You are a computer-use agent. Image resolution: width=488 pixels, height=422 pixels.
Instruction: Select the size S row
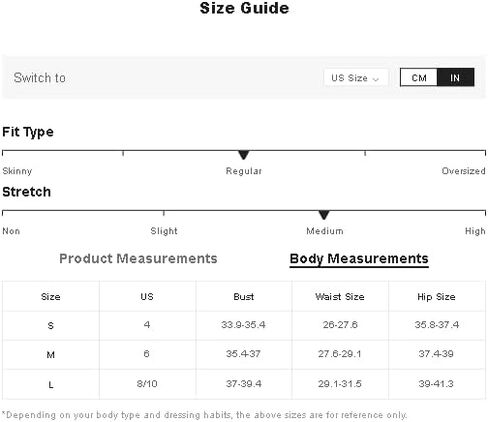pos(244,325)
